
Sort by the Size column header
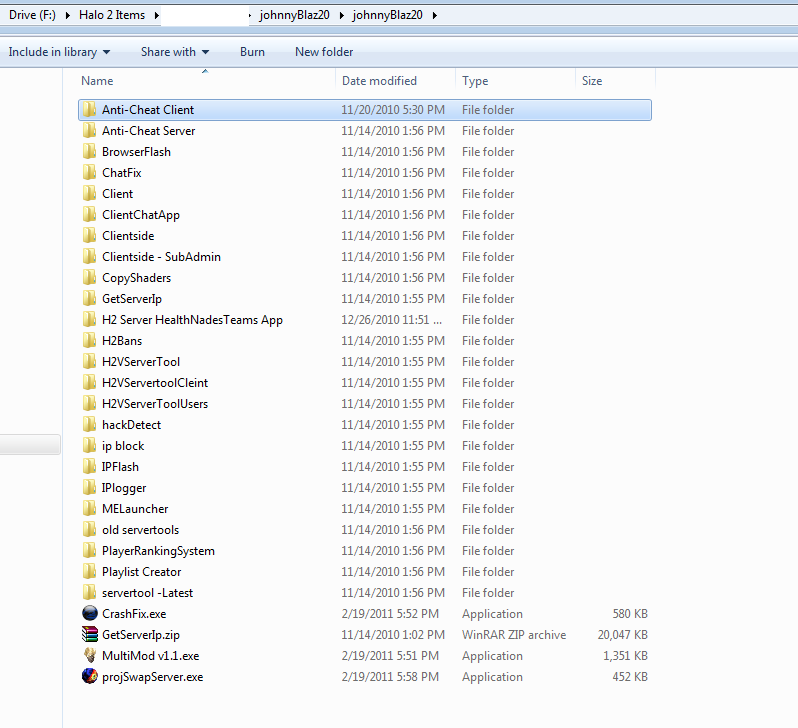(592, 81)
